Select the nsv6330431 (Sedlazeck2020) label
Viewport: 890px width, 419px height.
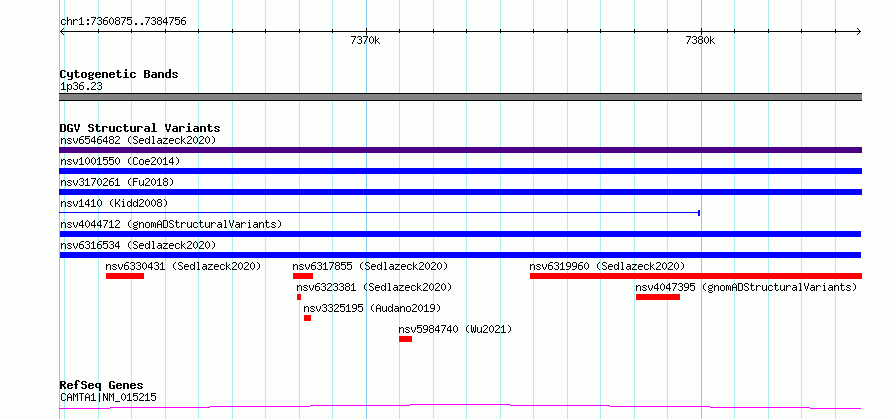click(183, 266)
